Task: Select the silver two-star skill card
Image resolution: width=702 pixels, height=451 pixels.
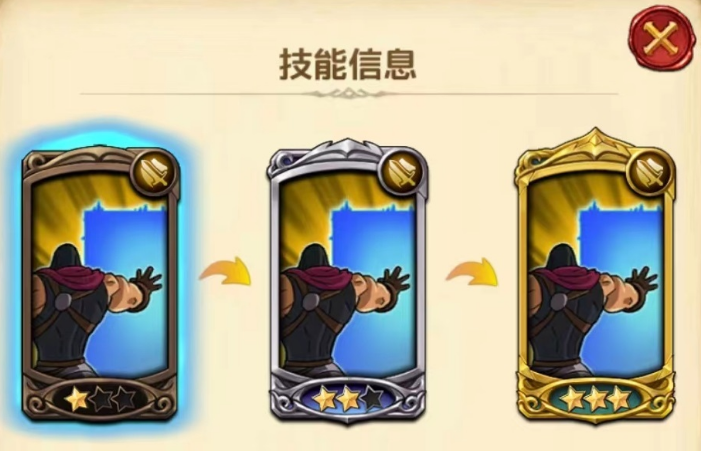Action: pos(347,281)
